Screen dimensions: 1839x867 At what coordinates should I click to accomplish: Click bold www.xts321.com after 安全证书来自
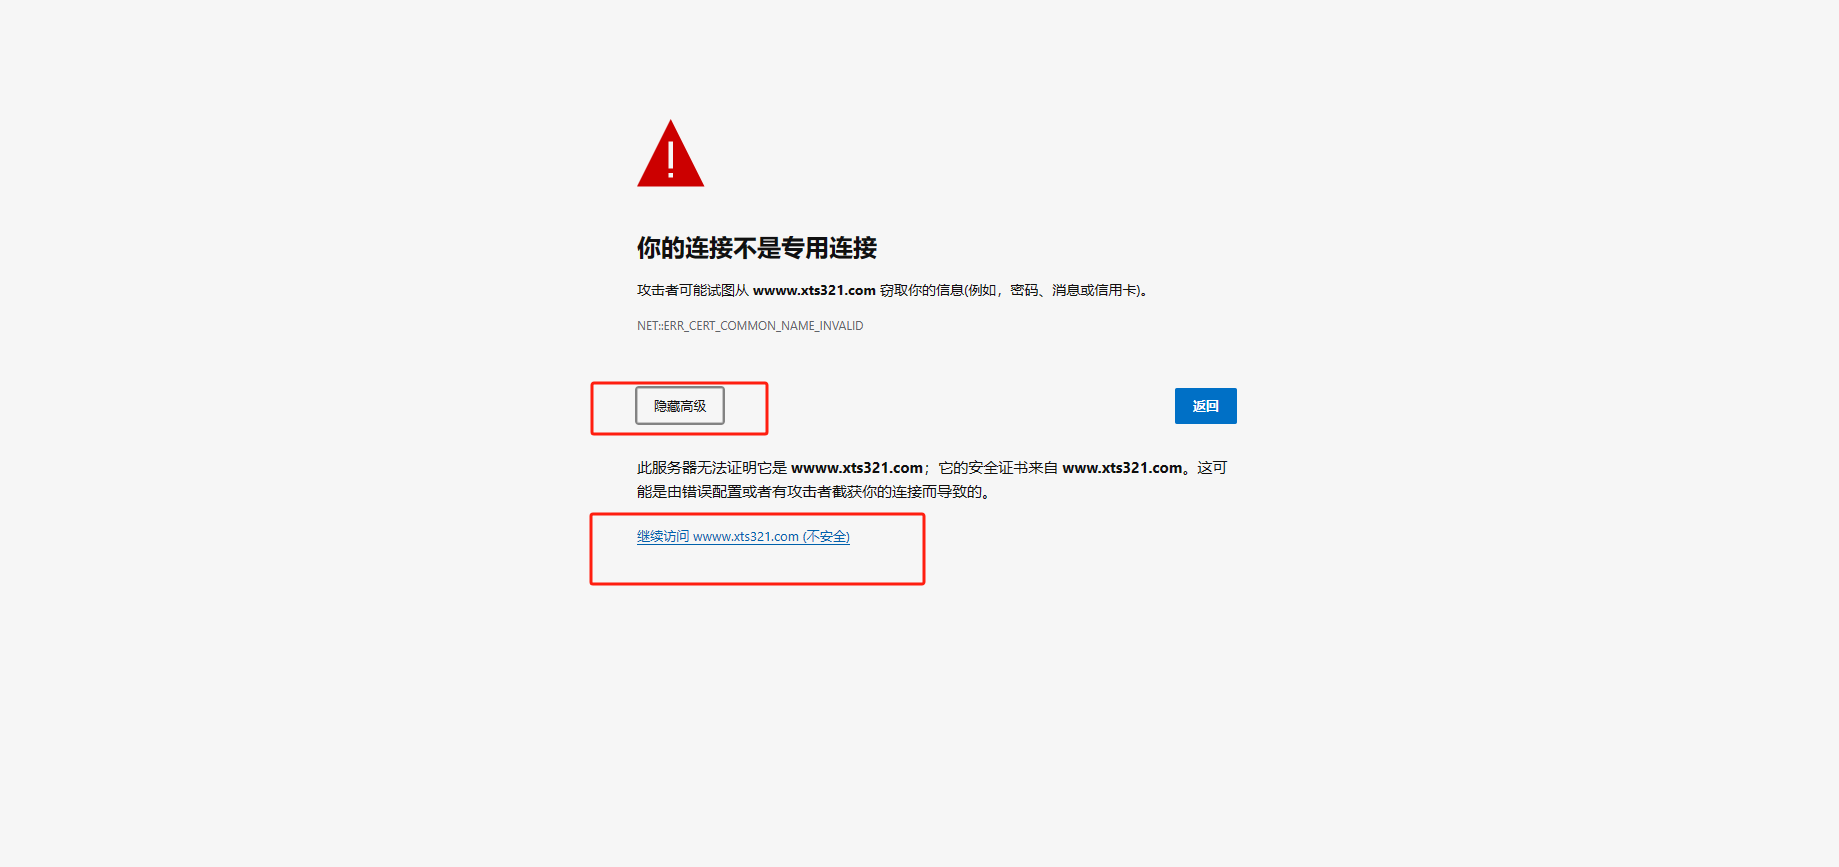(1122, 468)
